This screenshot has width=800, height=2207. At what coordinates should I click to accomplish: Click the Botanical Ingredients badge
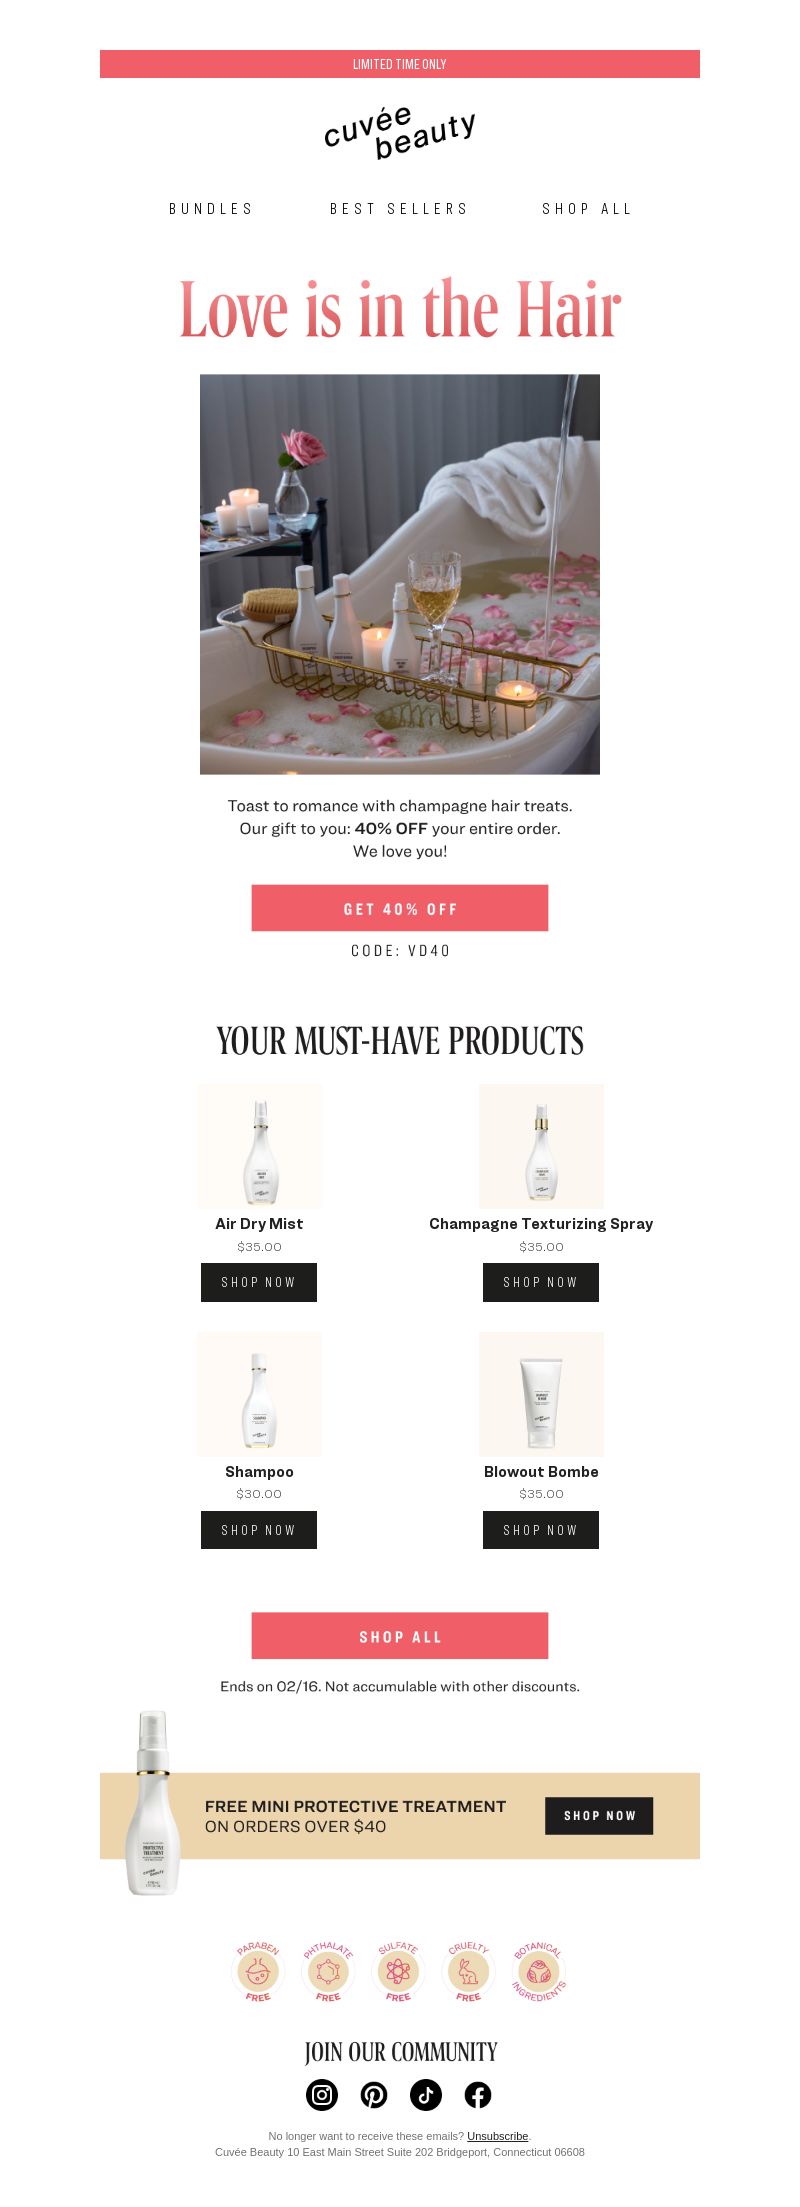pos(539,1971)
